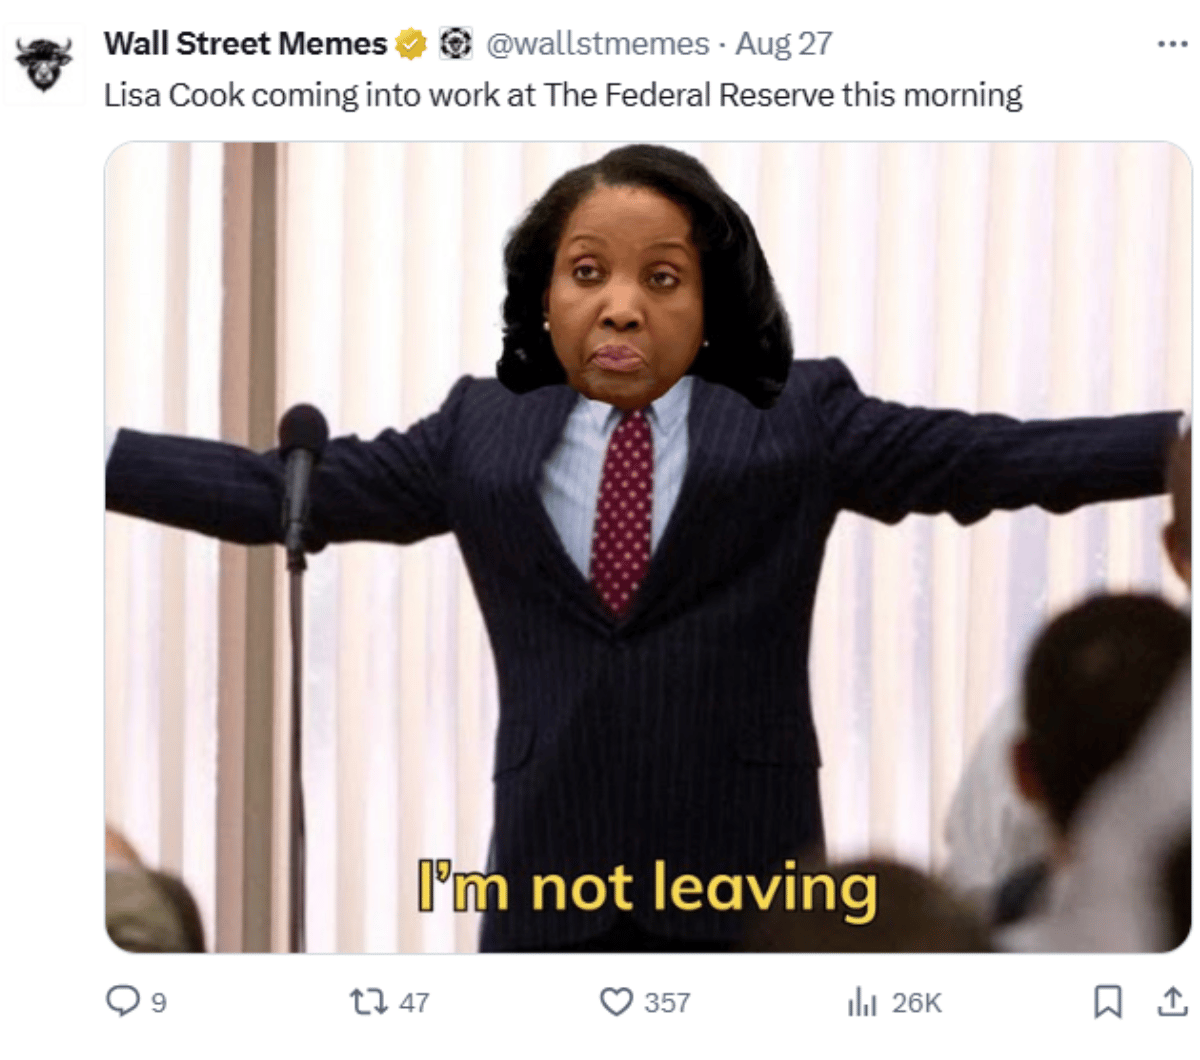The width and height of the screenshot is (1200, 1060).
Task: Click the 47 reposts count
Action: pos(414,1002)
